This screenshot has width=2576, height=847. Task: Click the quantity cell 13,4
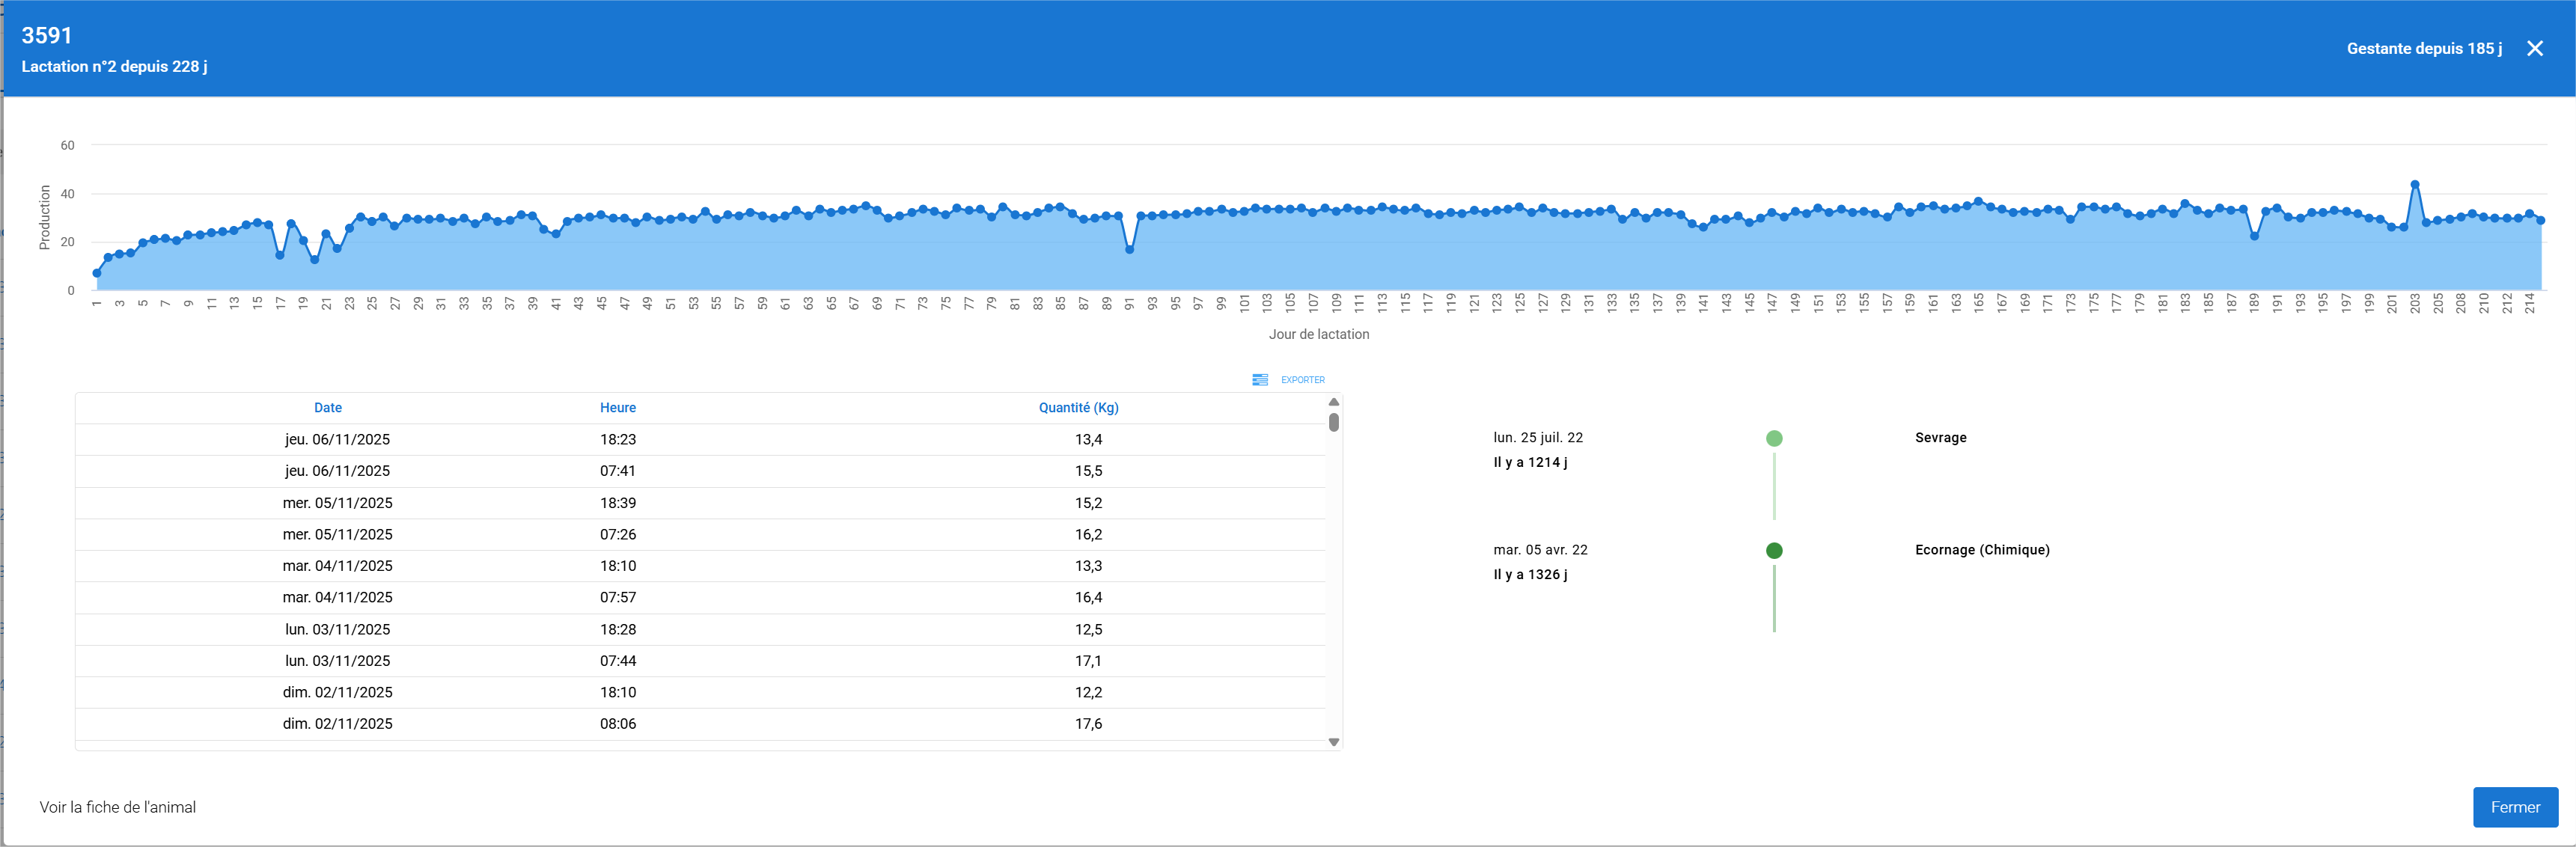pyautogui.click(x=1088, y=440)
